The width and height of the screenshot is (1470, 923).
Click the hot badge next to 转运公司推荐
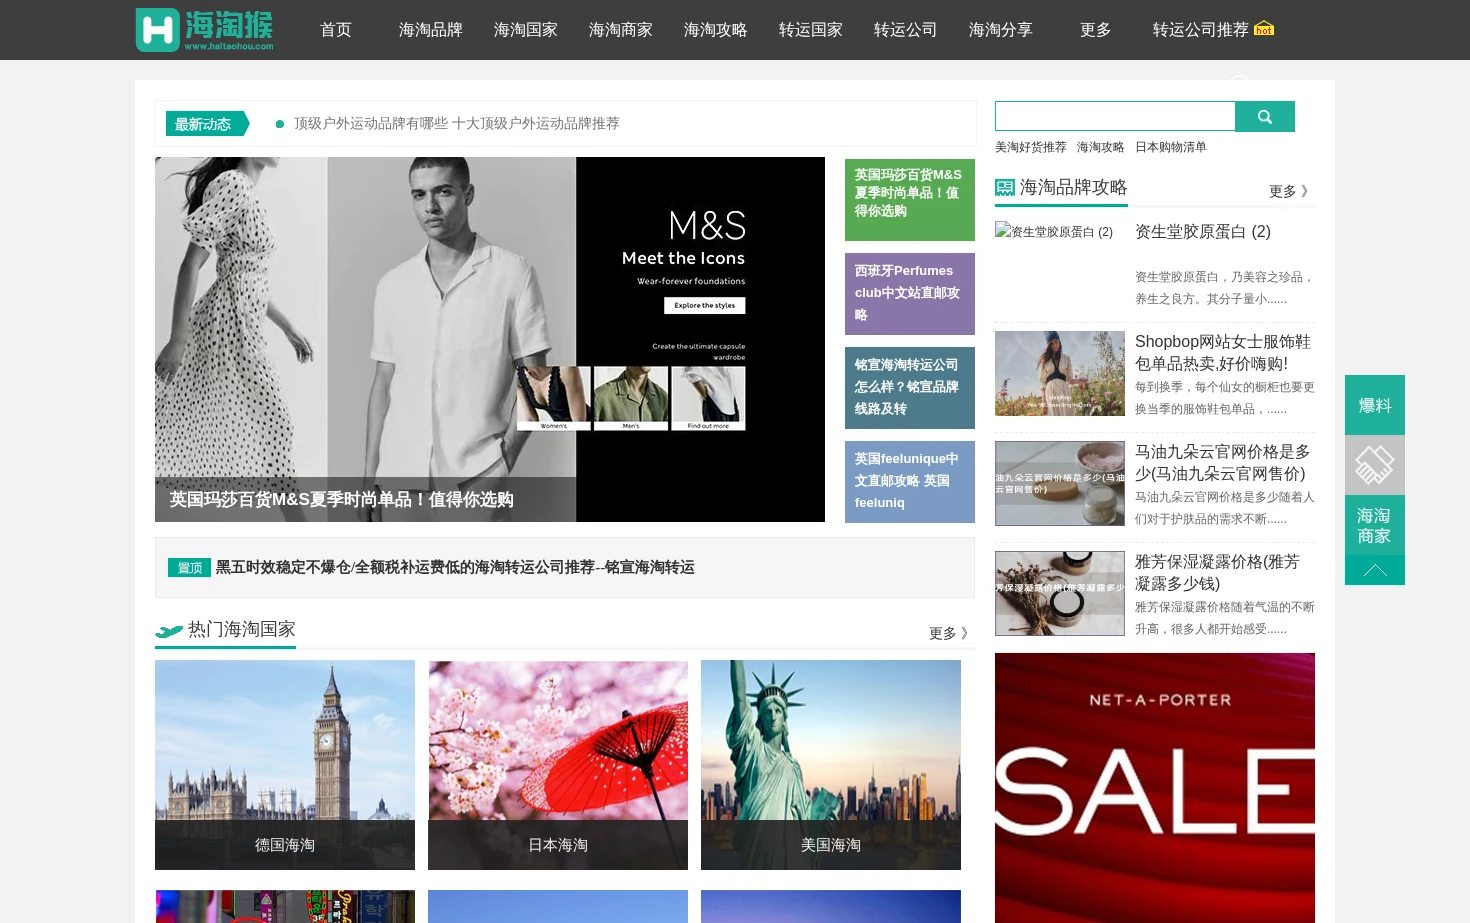tap(1264, 29)
